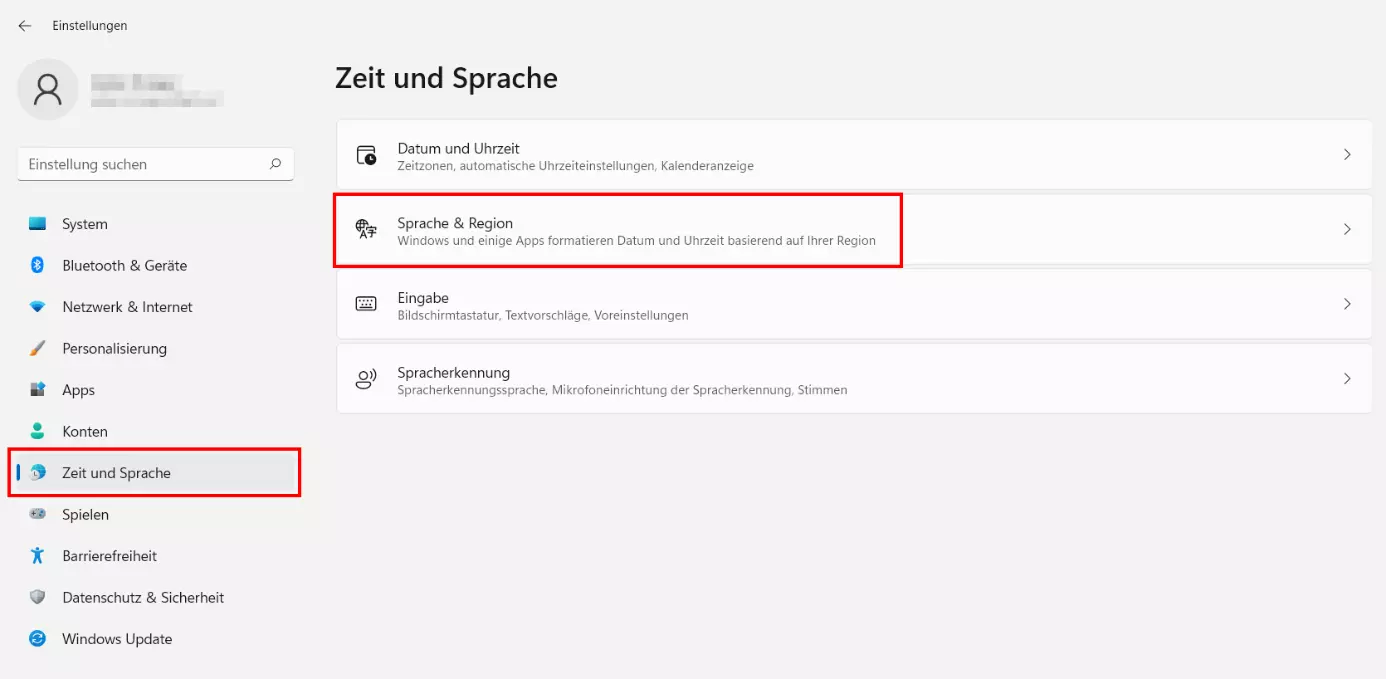Open Eingabe settings title

(423, 298)
